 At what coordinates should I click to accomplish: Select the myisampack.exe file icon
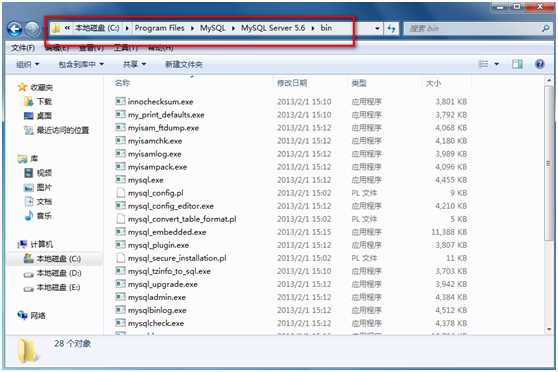121,166
